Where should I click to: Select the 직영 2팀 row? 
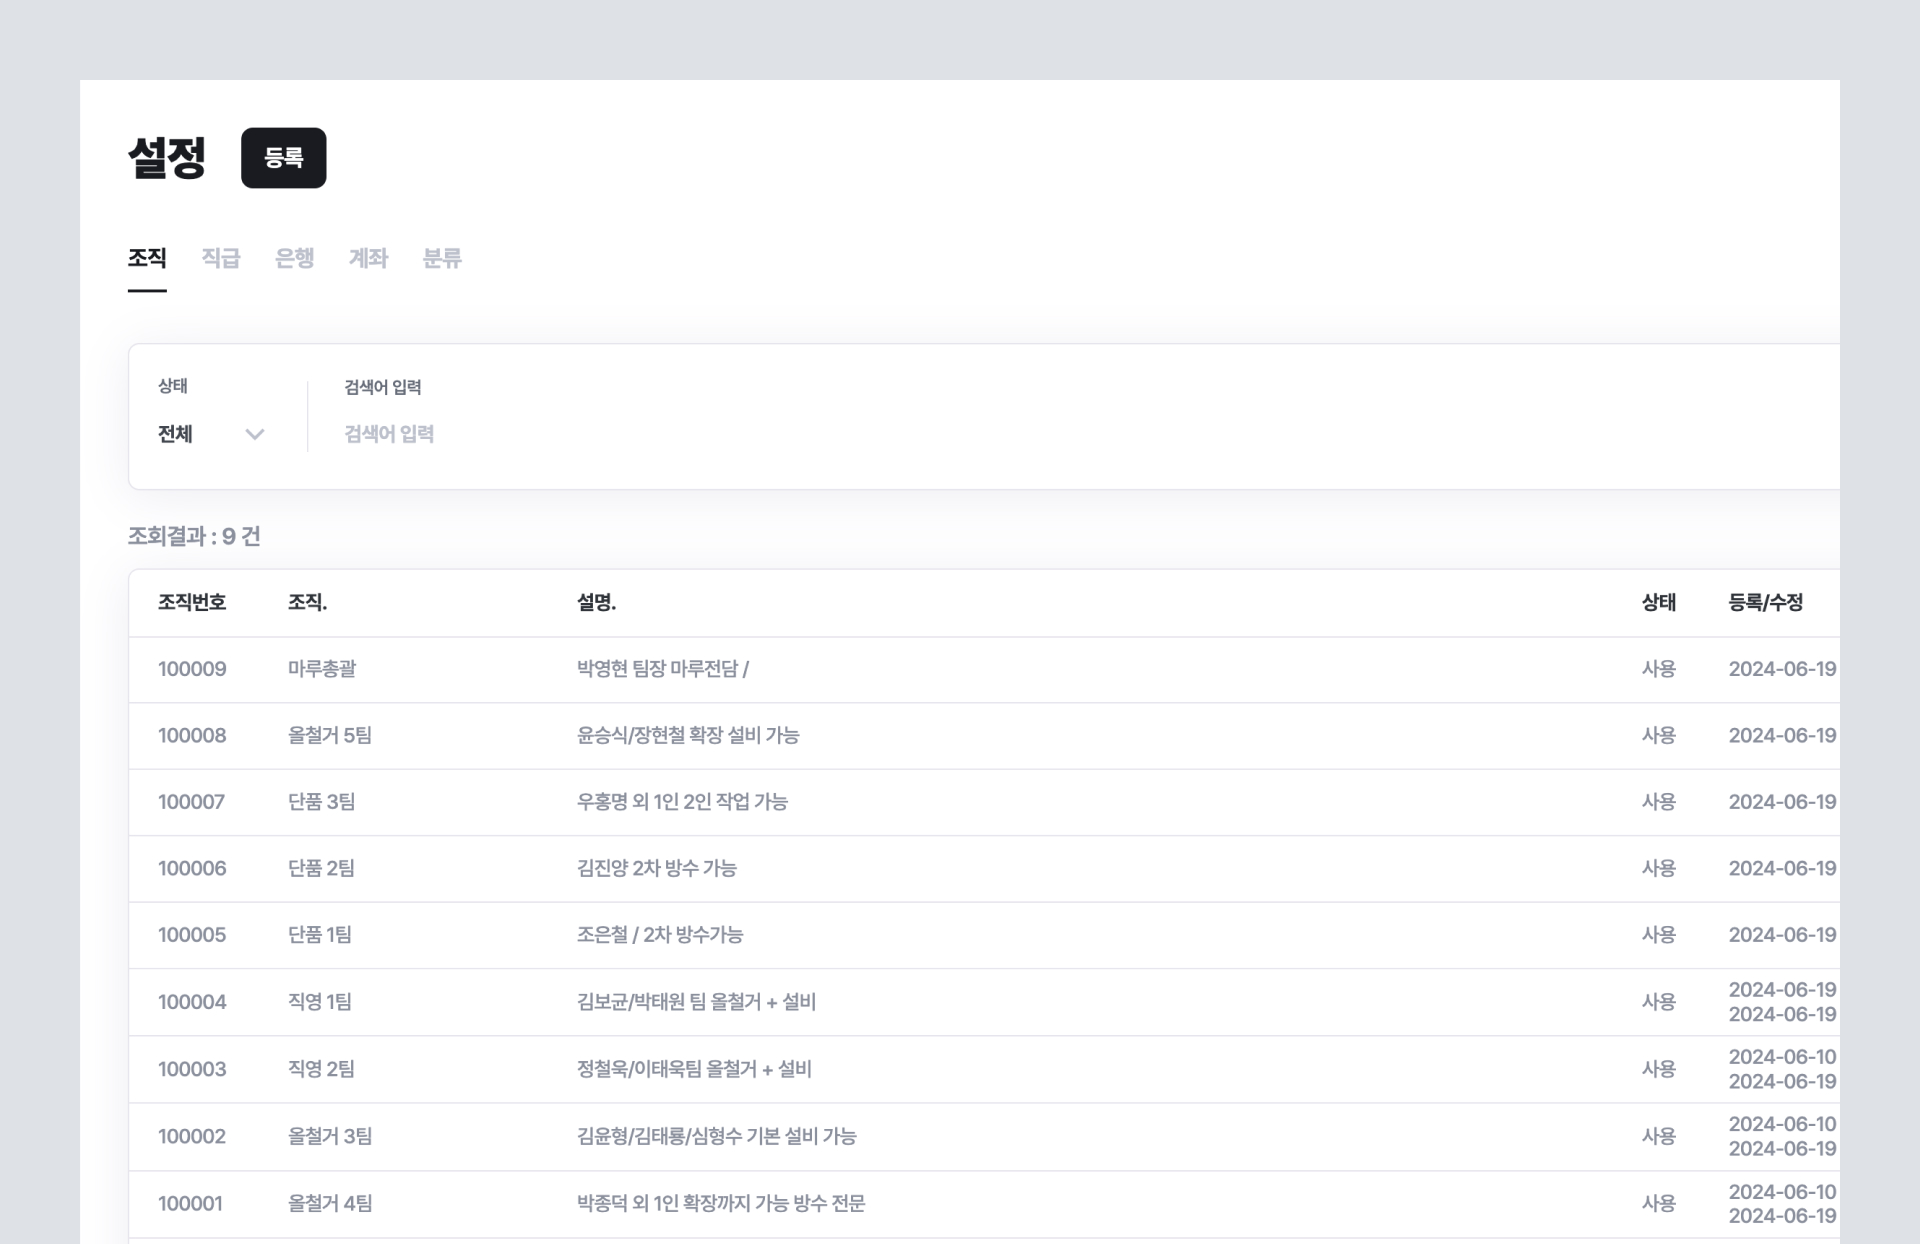point(322,1069)
